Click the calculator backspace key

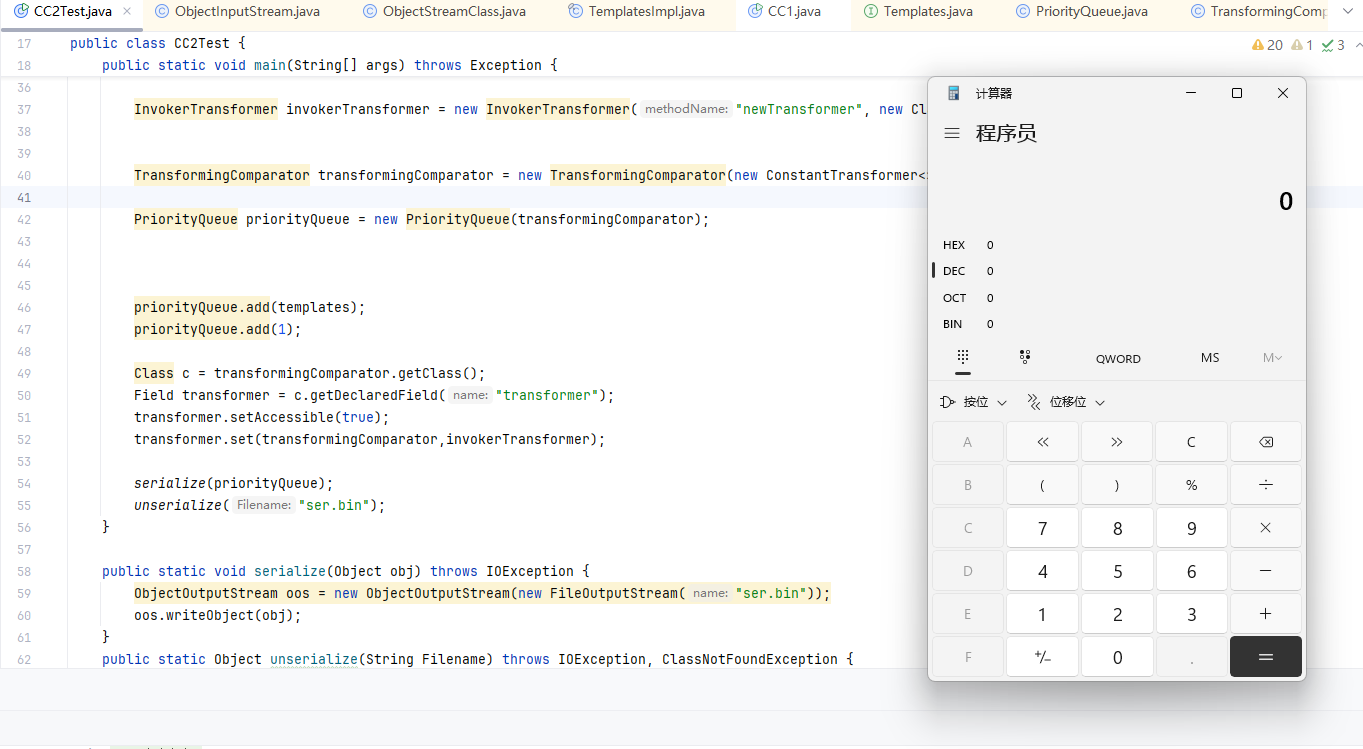1266,442
